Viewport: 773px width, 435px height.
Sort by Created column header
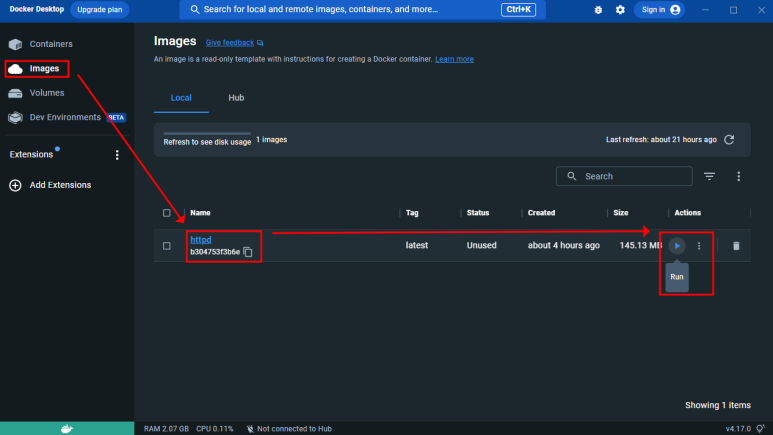(541, 213)
